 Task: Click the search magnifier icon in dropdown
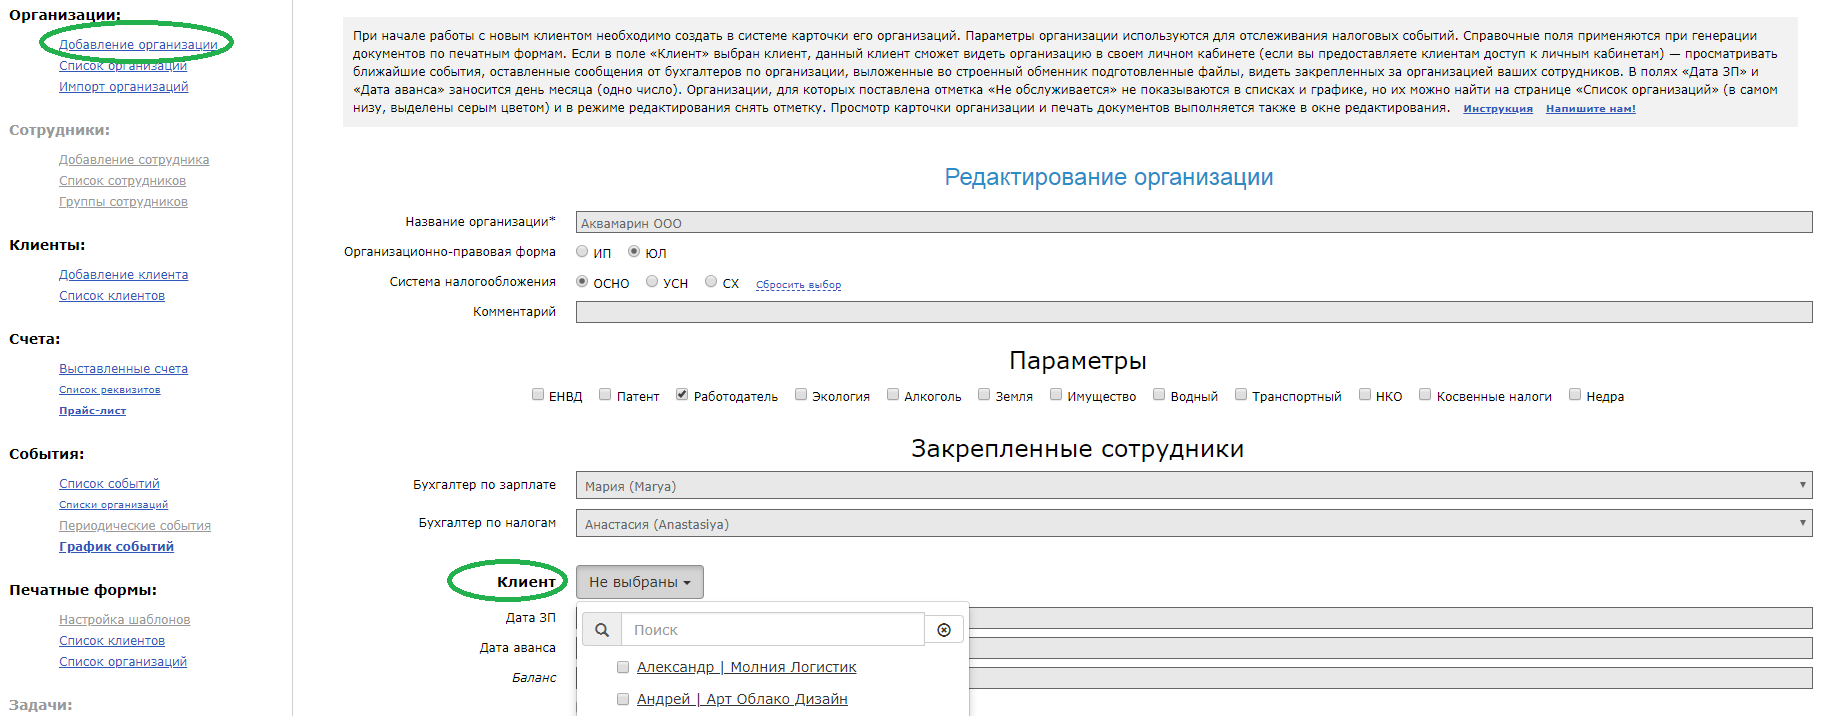pos(602,630)
